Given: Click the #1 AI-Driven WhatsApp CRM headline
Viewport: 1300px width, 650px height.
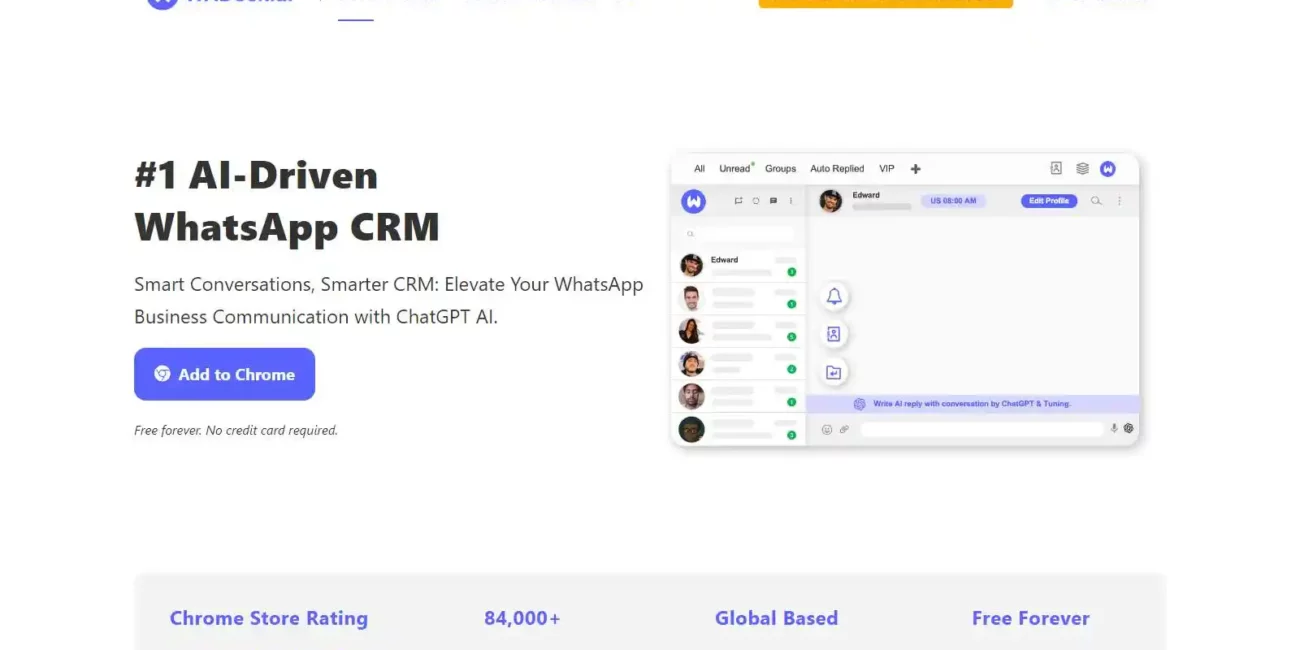Looking at the screenshot, I should (x=287, y=201).
